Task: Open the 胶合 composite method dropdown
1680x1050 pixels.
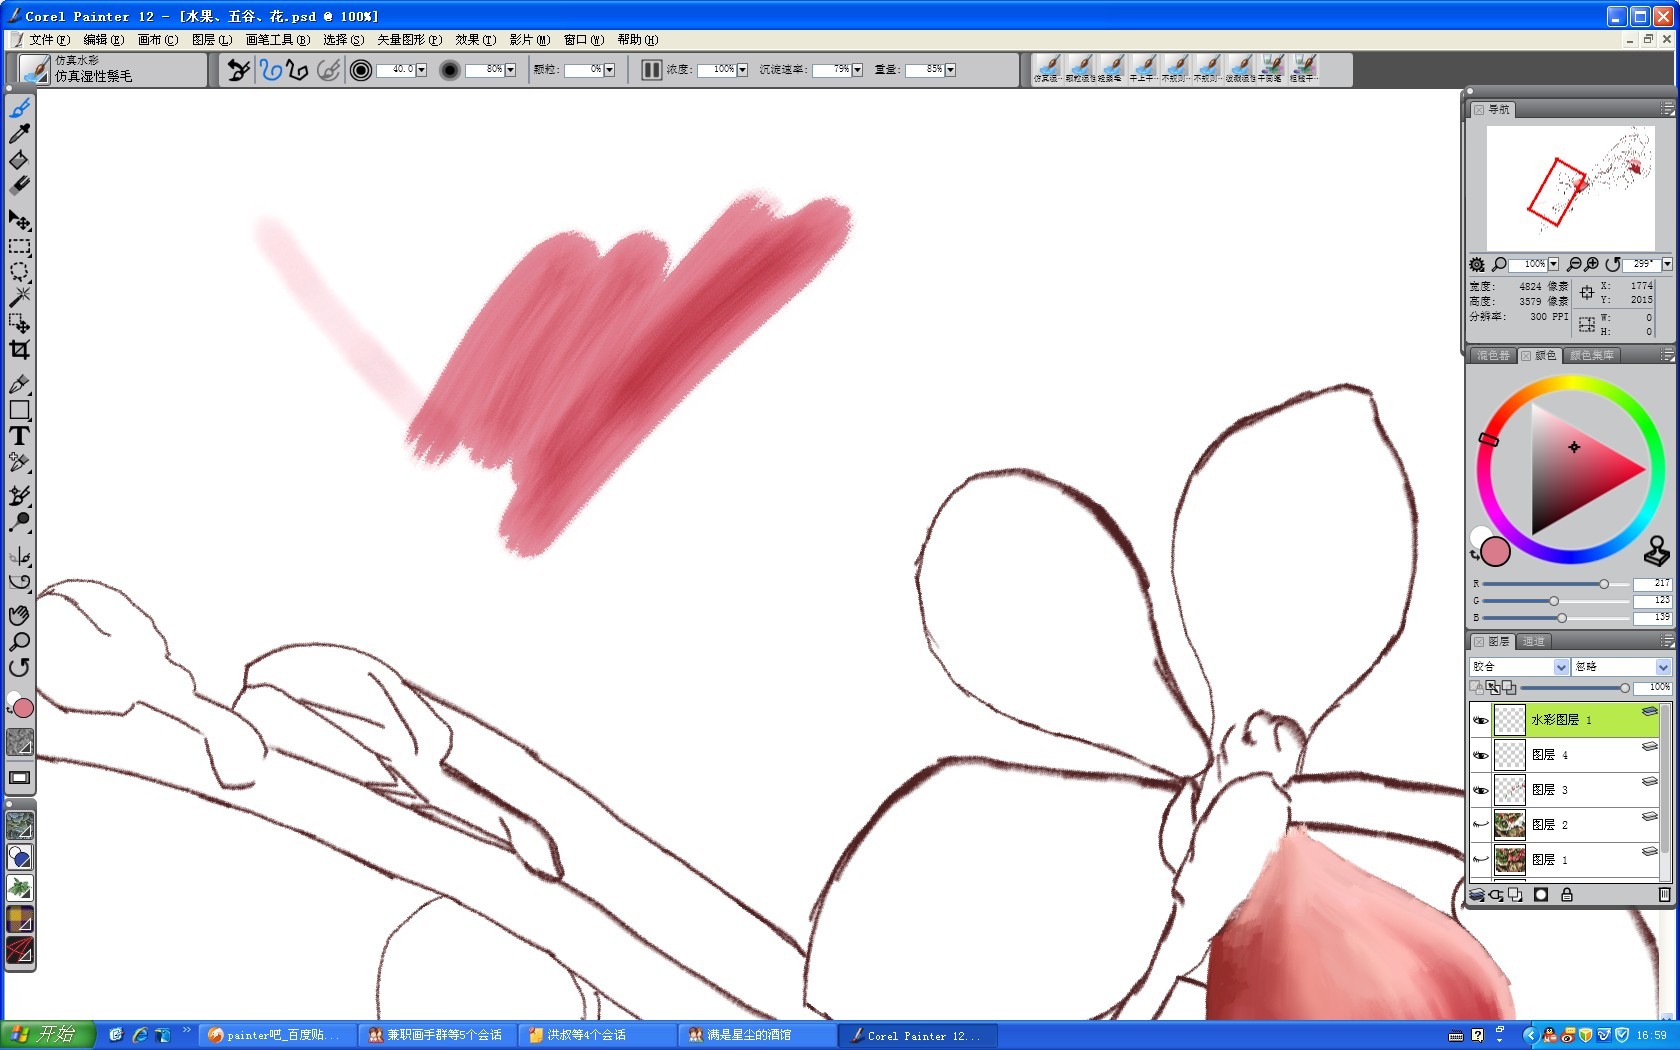Action: (1561, 667)
